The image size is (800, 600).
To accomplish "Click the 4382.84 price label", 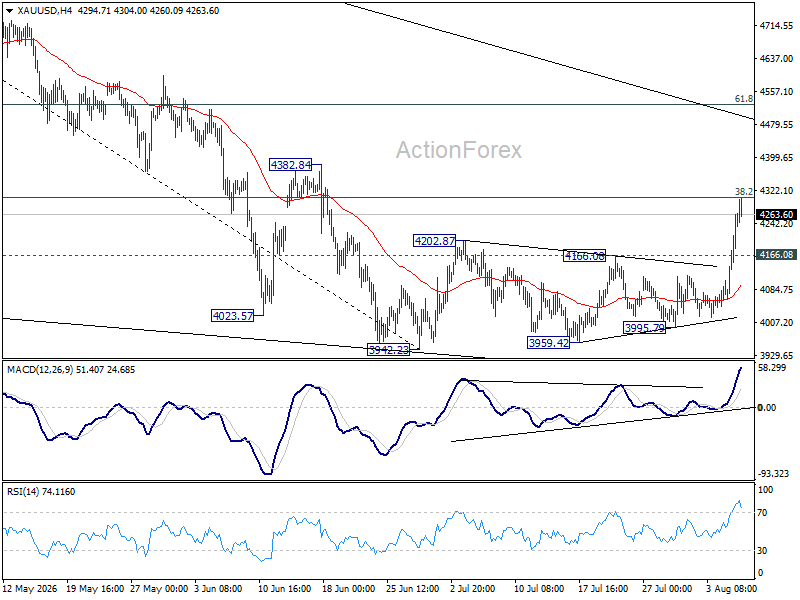I will (291, 165).
